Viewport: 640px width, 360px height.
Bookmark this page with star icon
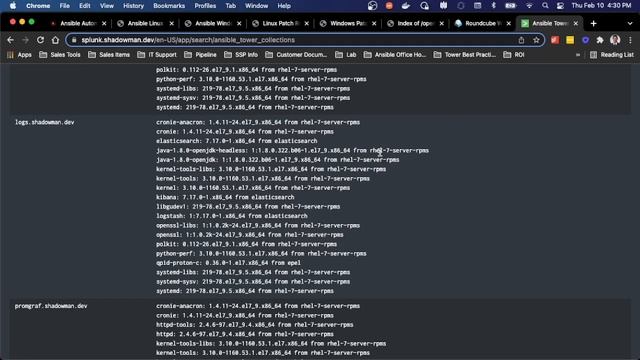point(536,40)
